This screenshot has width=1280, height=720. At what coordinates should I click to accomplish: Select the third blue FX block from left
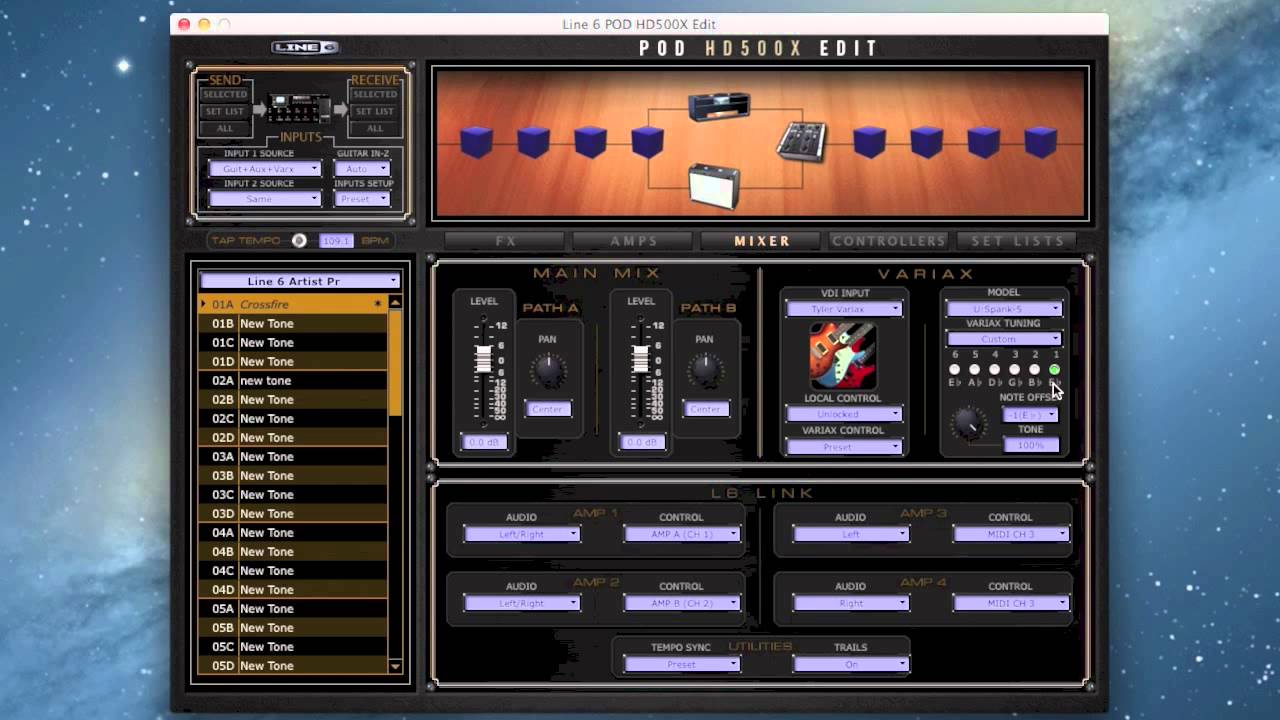point(590,142)
